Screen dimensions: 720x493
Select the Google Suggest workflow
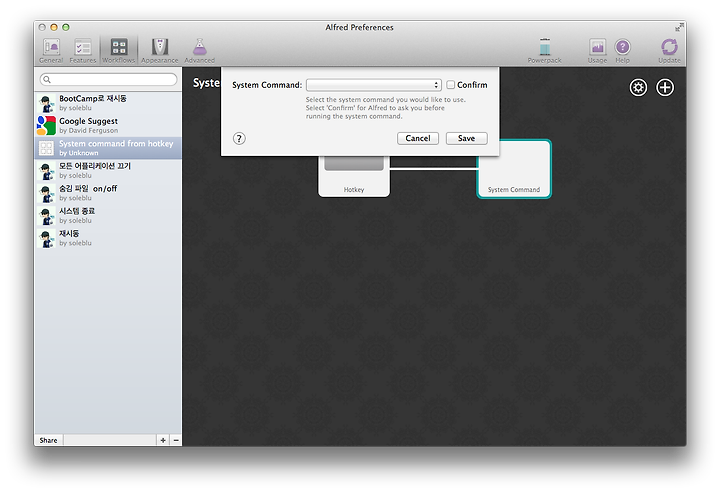(x=108, y=125)
